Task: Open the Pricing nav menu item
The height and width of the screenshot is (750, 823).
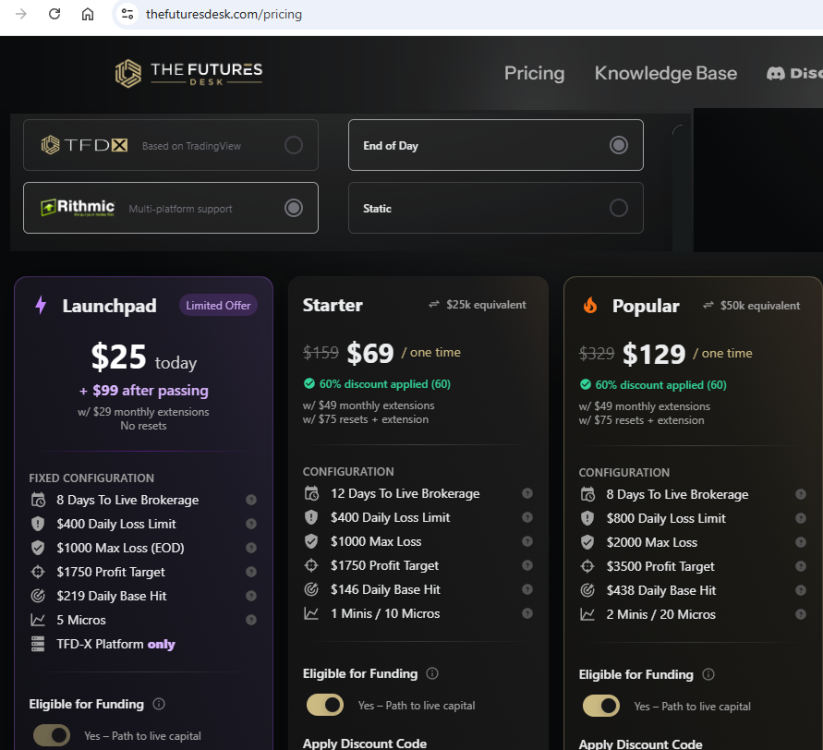Action: (534, 73)
